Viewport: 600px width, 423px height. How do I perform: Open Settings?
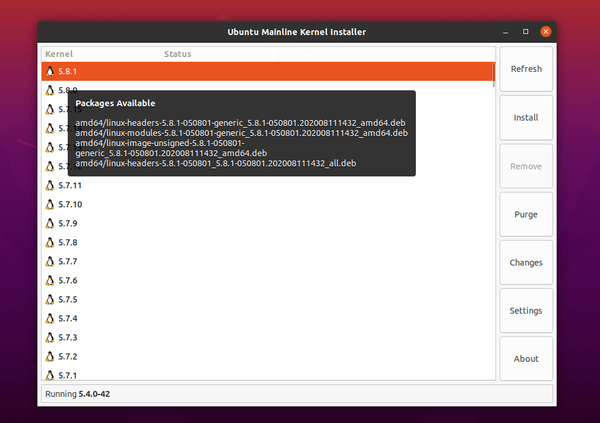[526, 310]
